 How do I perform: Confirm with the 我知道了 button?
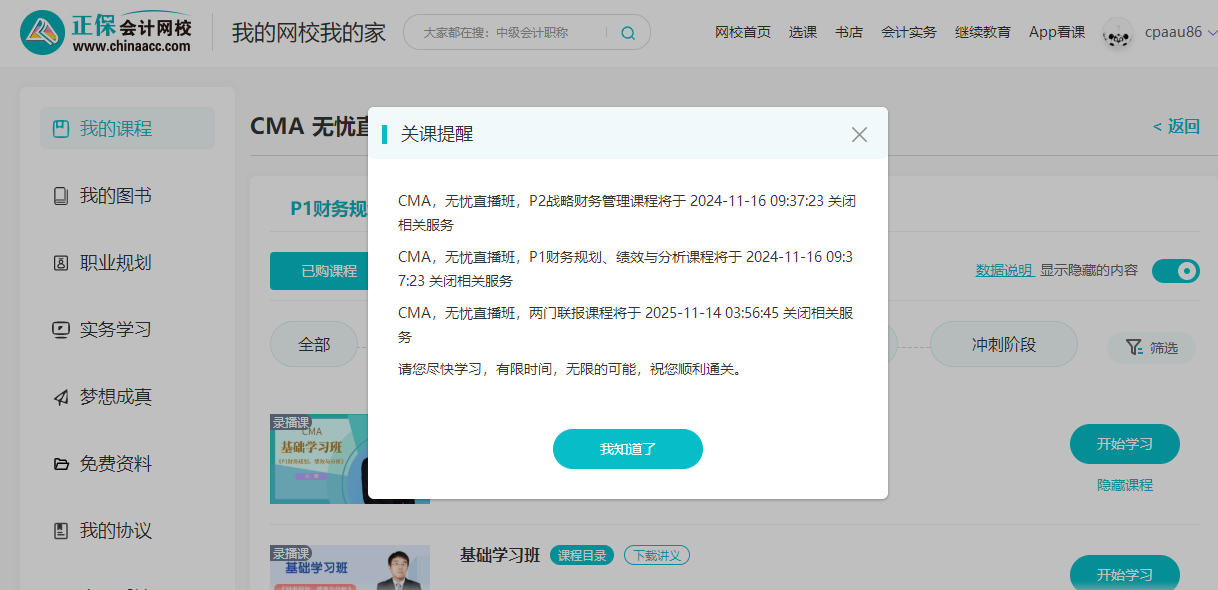628,449
